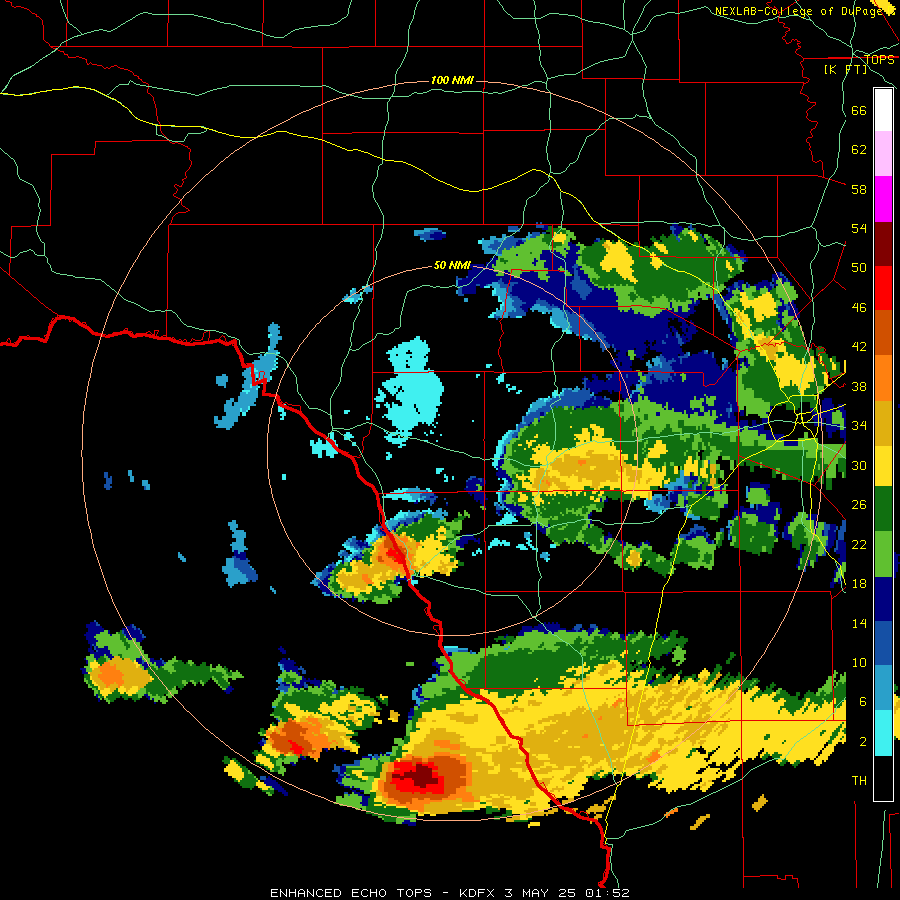
Task: Select the 14 value on the legend
Action: point(859,623)
